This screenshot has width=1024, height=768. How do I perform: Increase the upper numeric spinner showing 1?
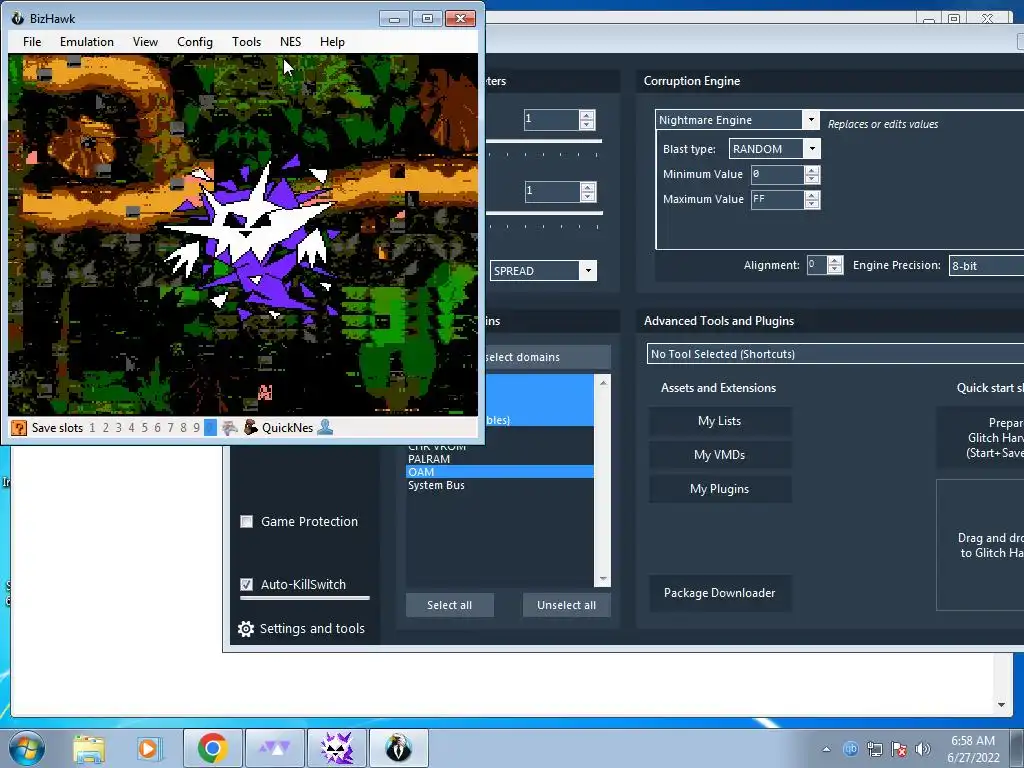(x=587, y=116)
